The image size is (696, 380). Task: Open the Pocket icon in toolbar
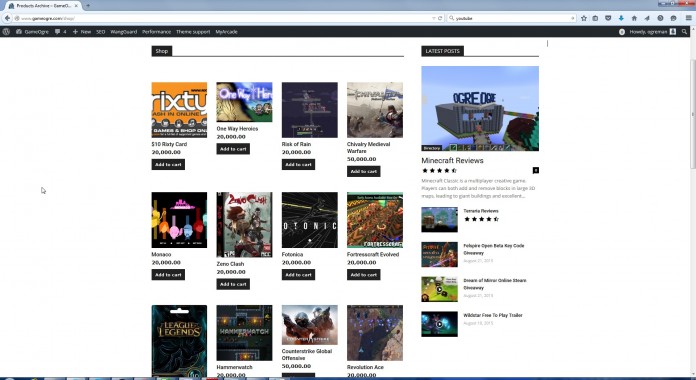(608, 18)
